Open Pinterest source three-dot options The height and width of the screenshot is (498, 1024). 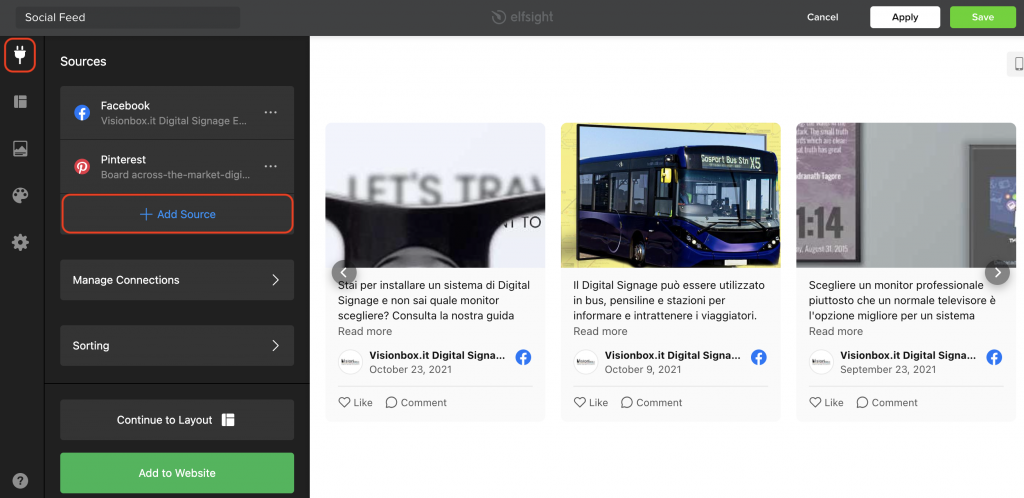tap(270, 166)
